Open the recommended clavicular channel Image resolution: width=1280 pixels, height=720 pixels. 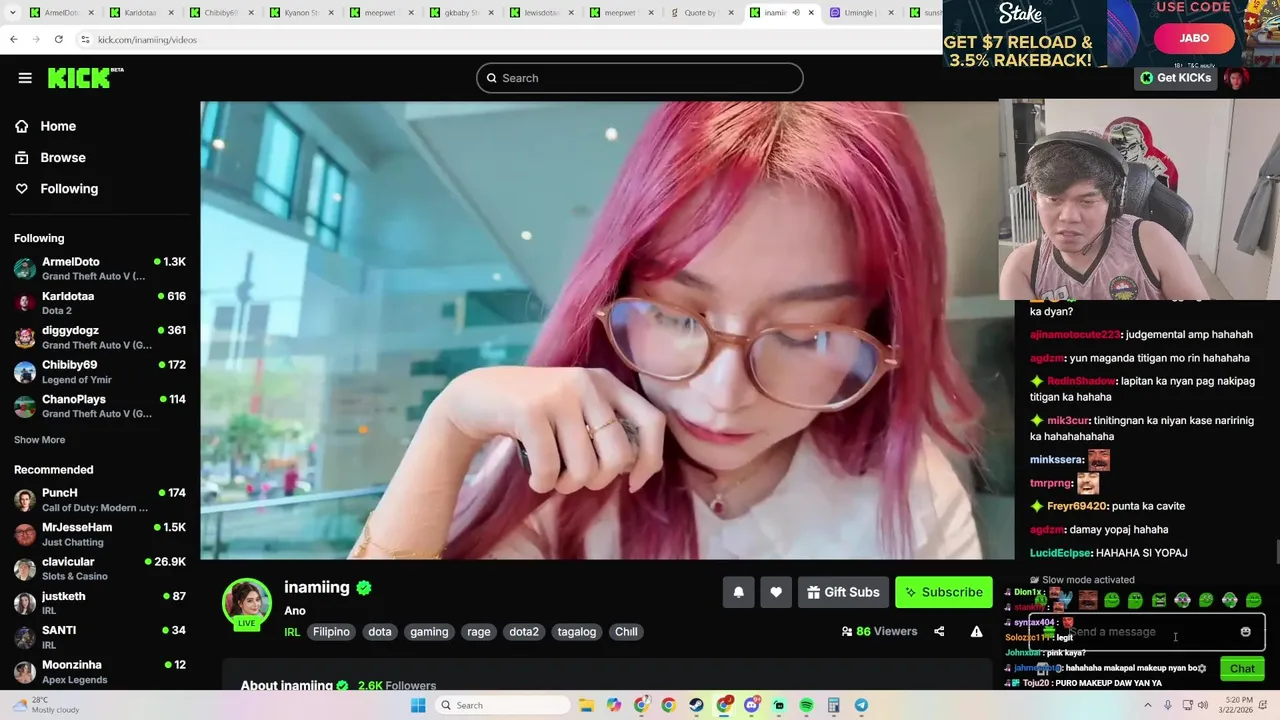tap(100, 568)
